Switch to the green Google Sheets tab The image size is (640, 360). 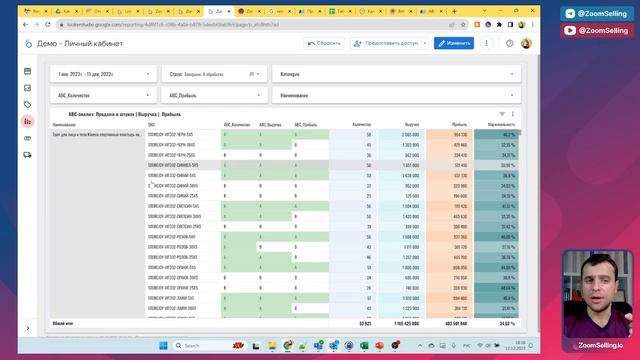340,11
